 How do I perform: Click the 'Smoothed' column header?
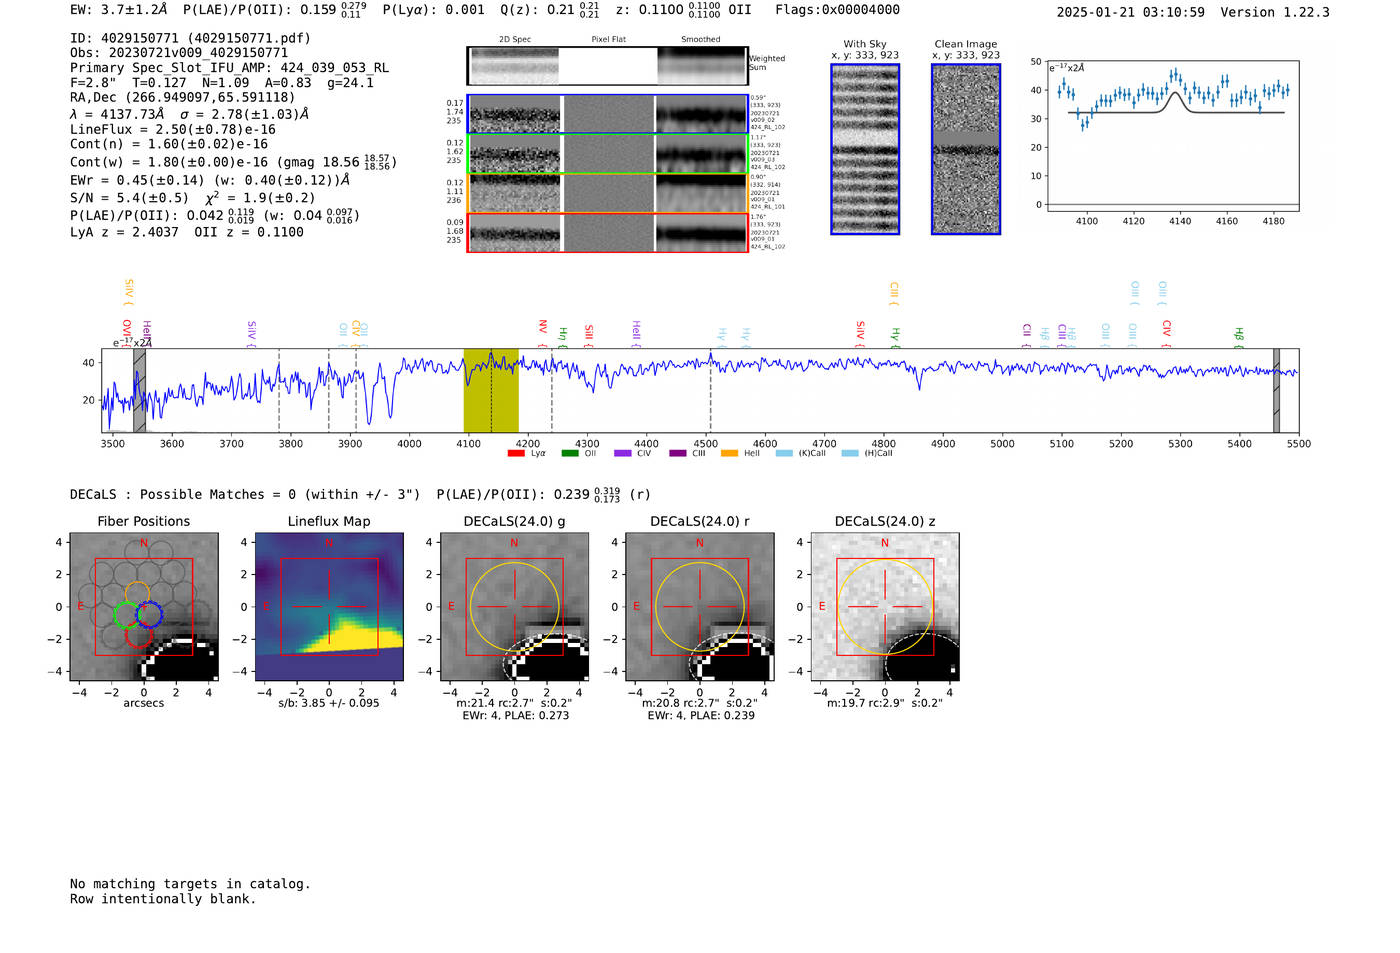(x=701, y=39)
